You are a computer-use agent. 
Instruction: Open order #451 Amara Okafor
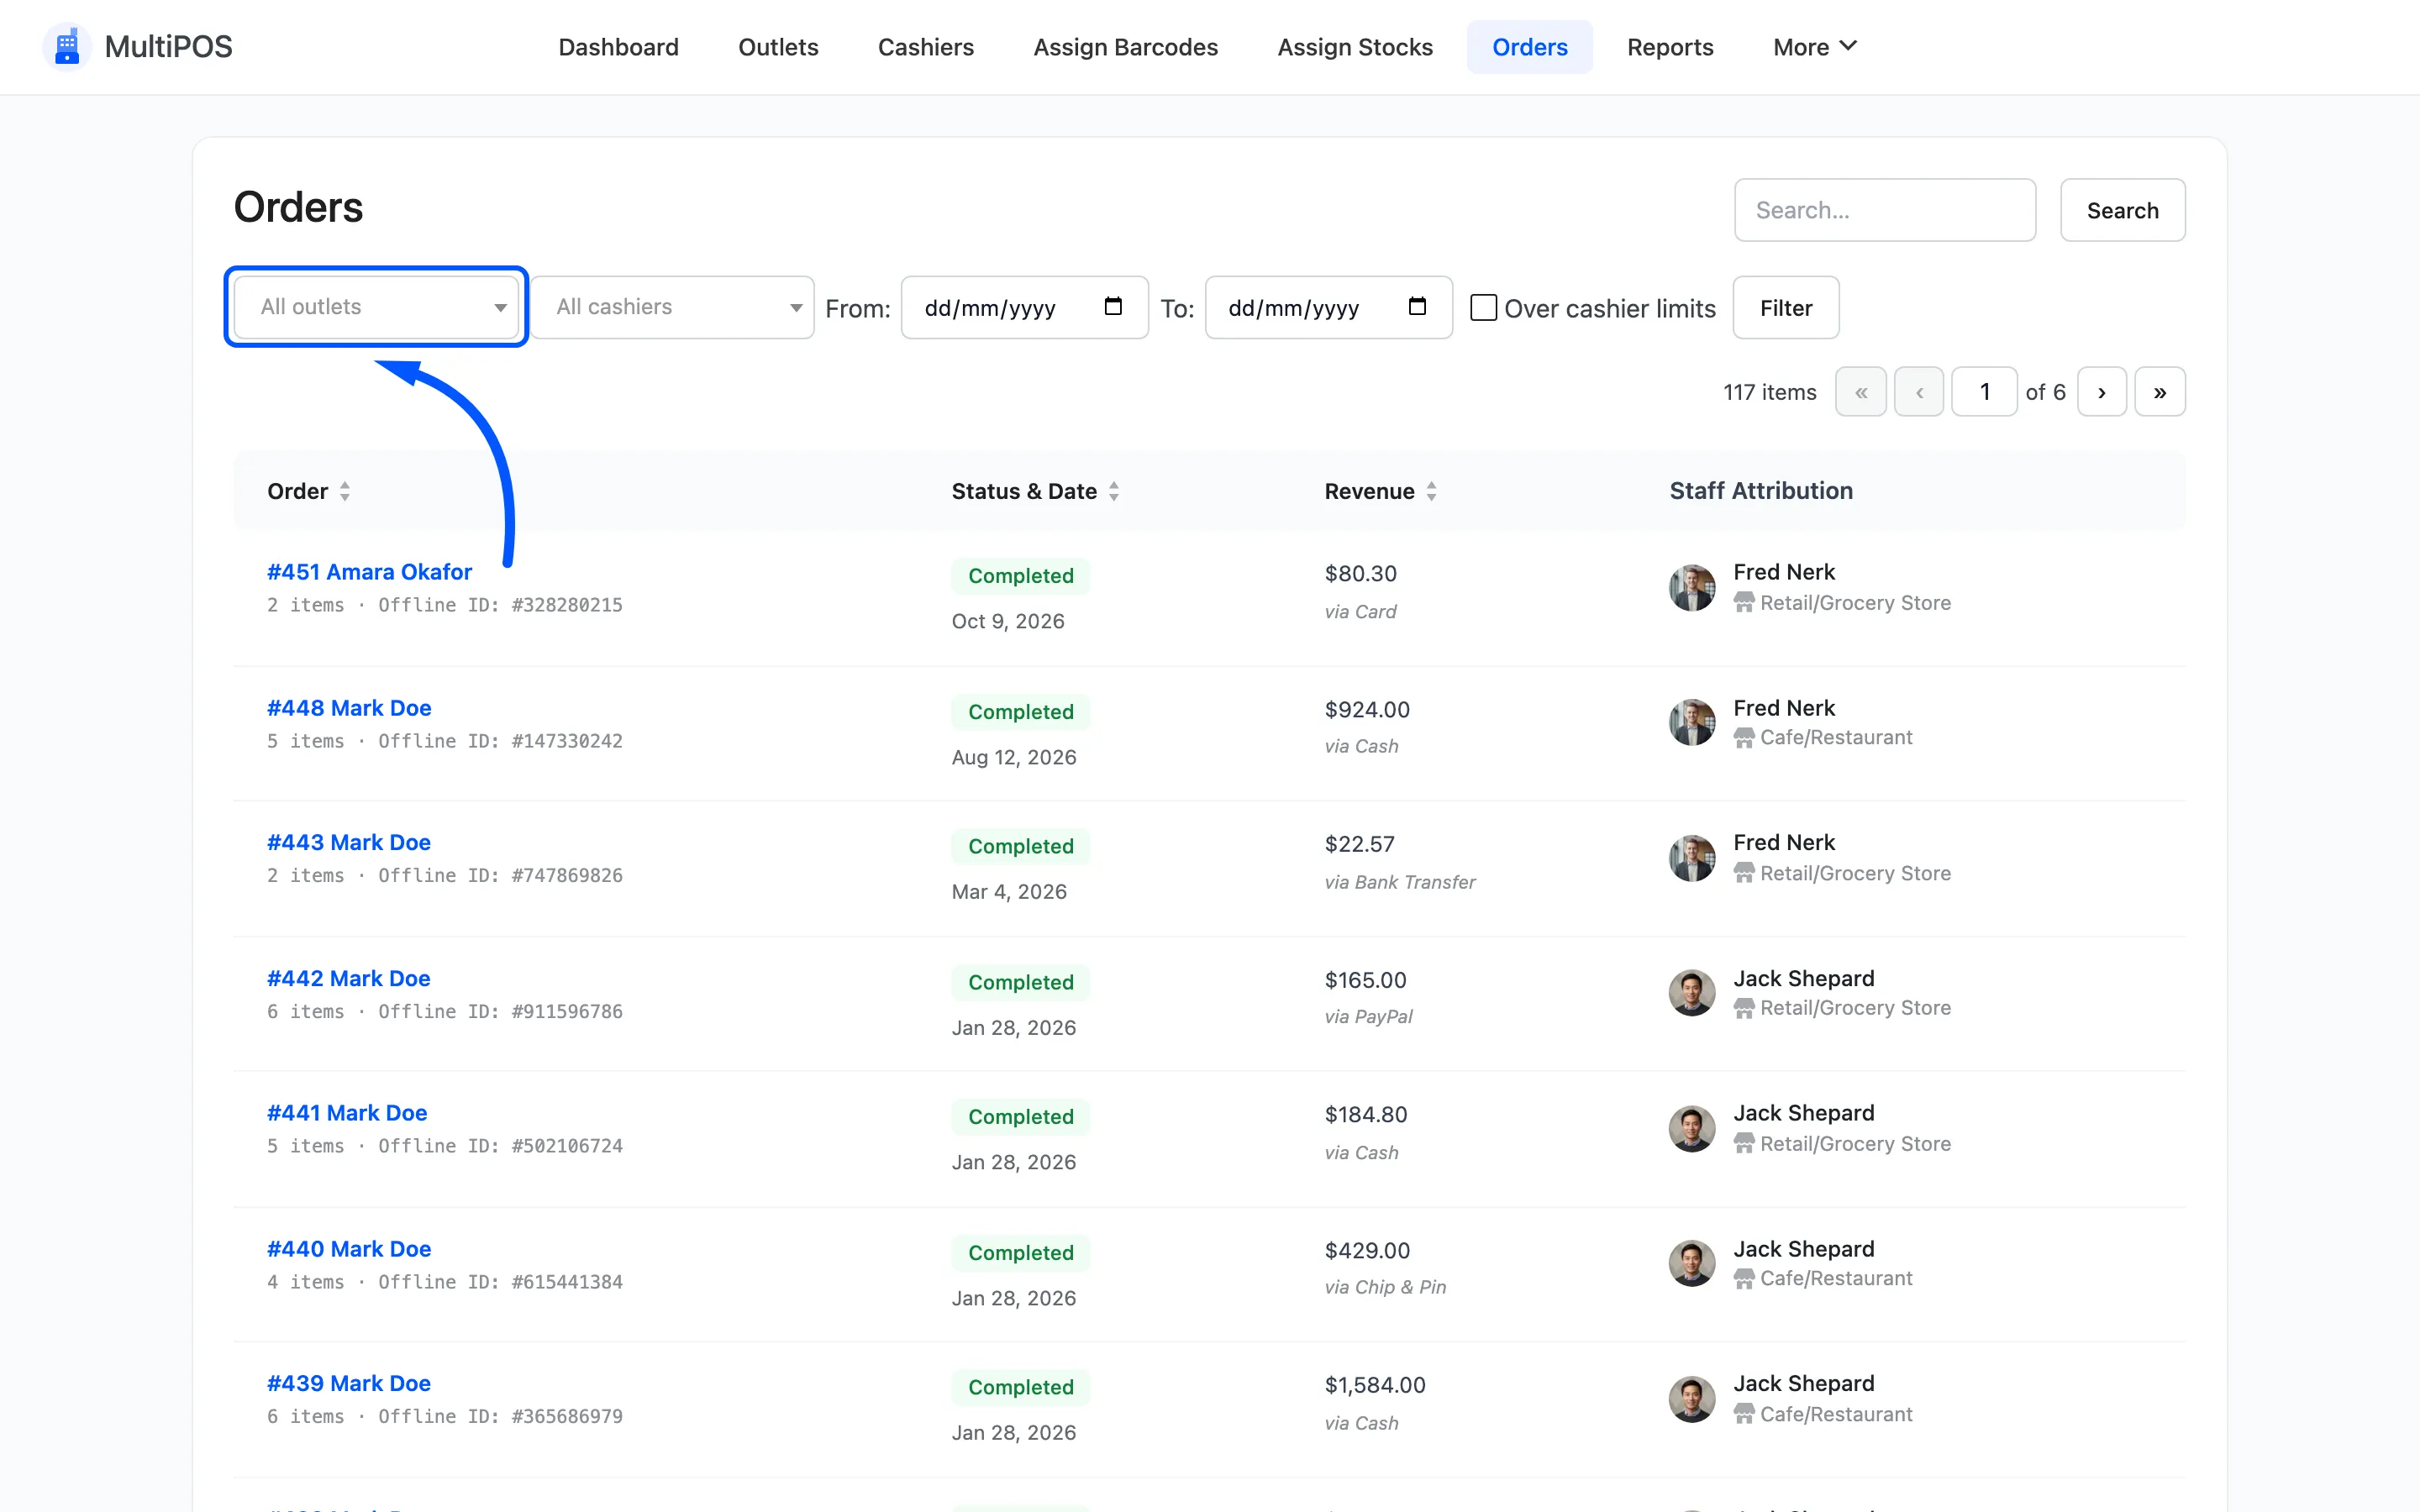pos(369,572)
